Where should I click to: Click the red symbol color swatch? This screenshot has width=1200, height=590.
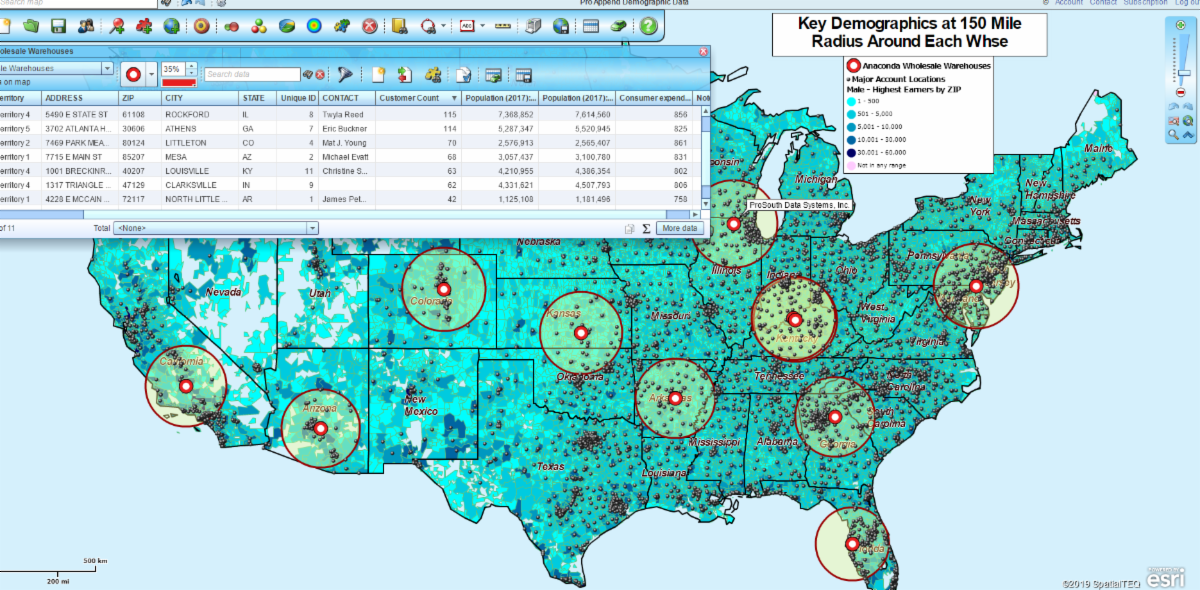(x=178, y=82)
